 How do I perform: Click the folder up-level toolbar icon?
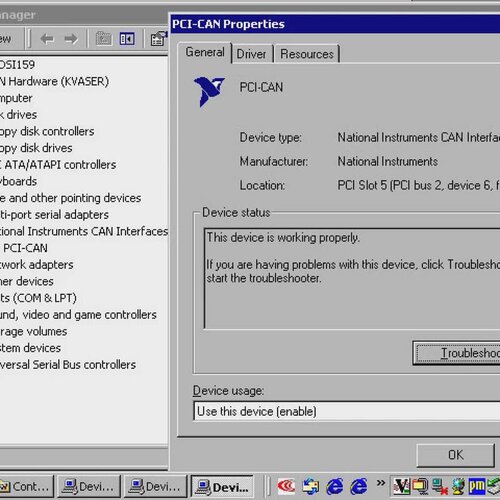click(104, 39)
